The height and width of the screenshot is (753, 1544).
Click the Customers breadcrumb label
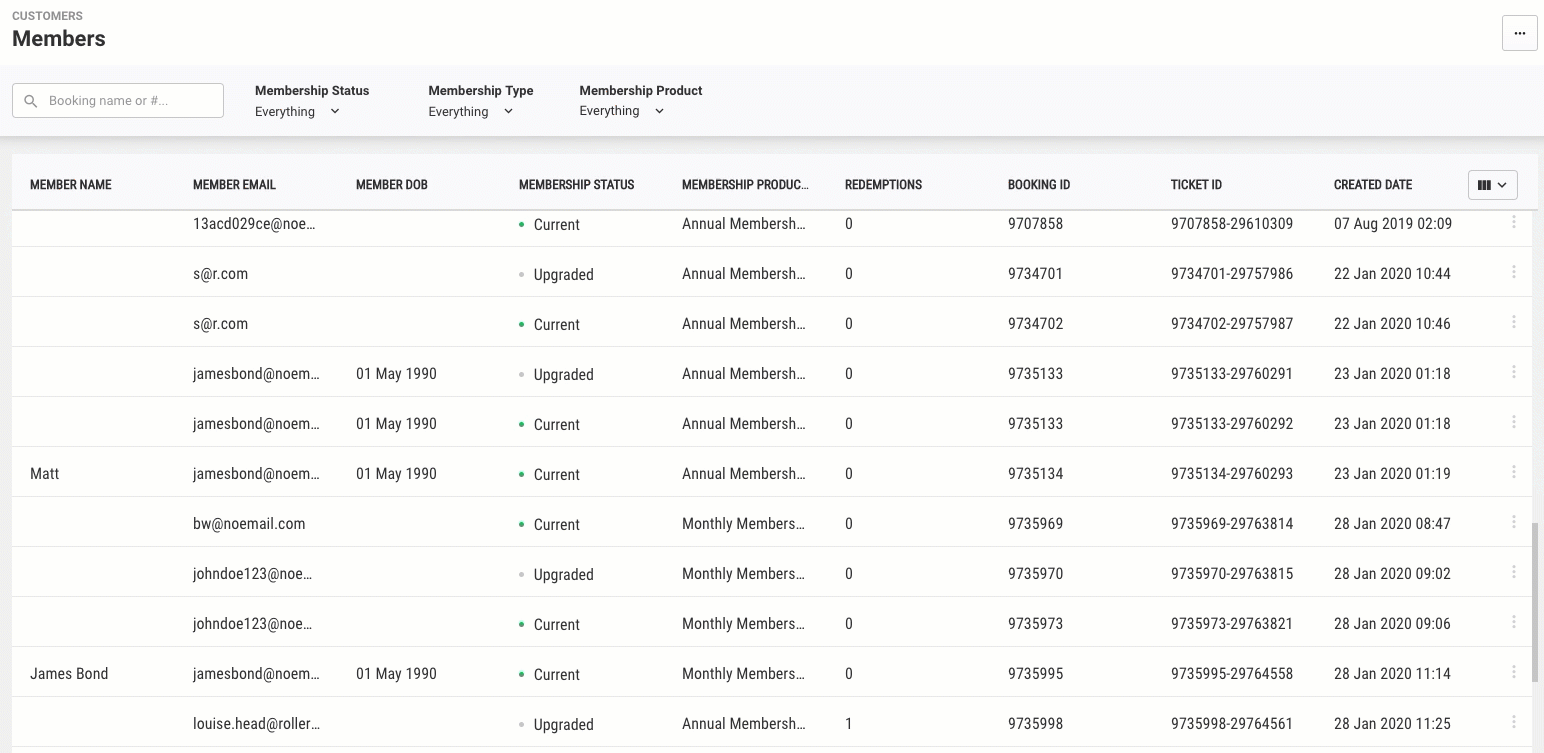47,16
